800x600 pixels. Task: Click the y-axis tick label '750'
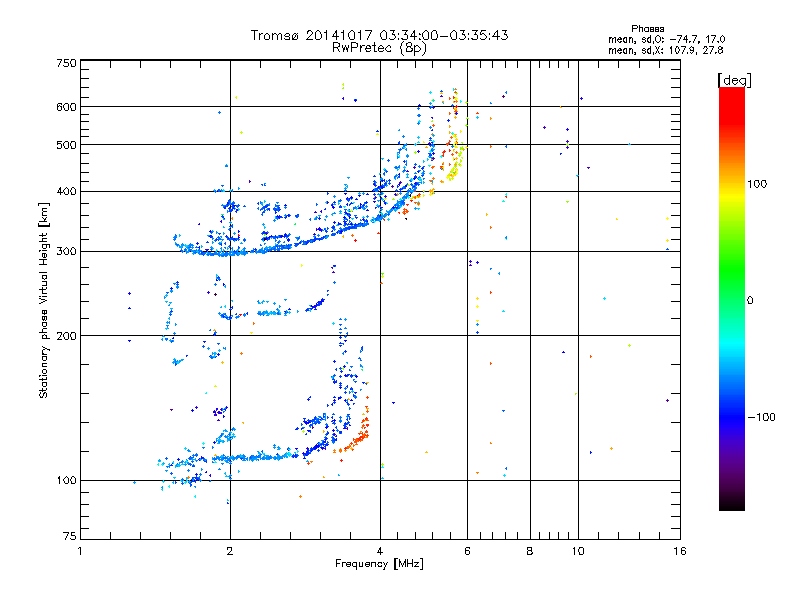tap(66, 63)
